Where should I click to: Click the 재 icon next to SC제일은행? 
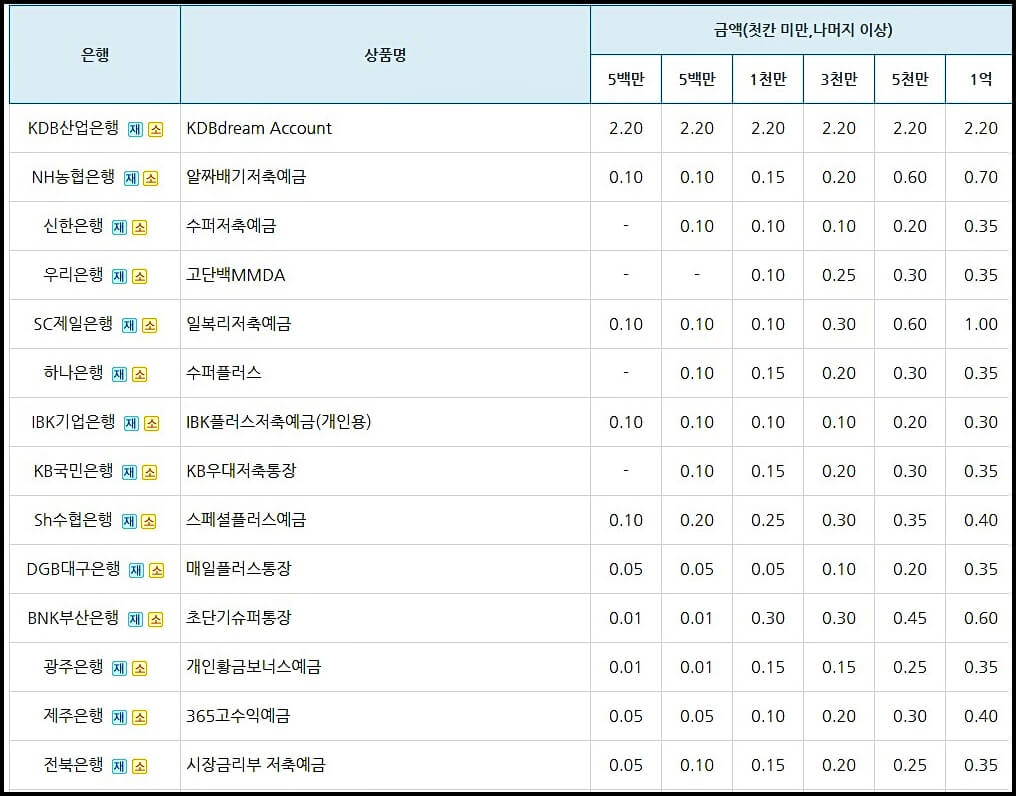pos(130,325)
